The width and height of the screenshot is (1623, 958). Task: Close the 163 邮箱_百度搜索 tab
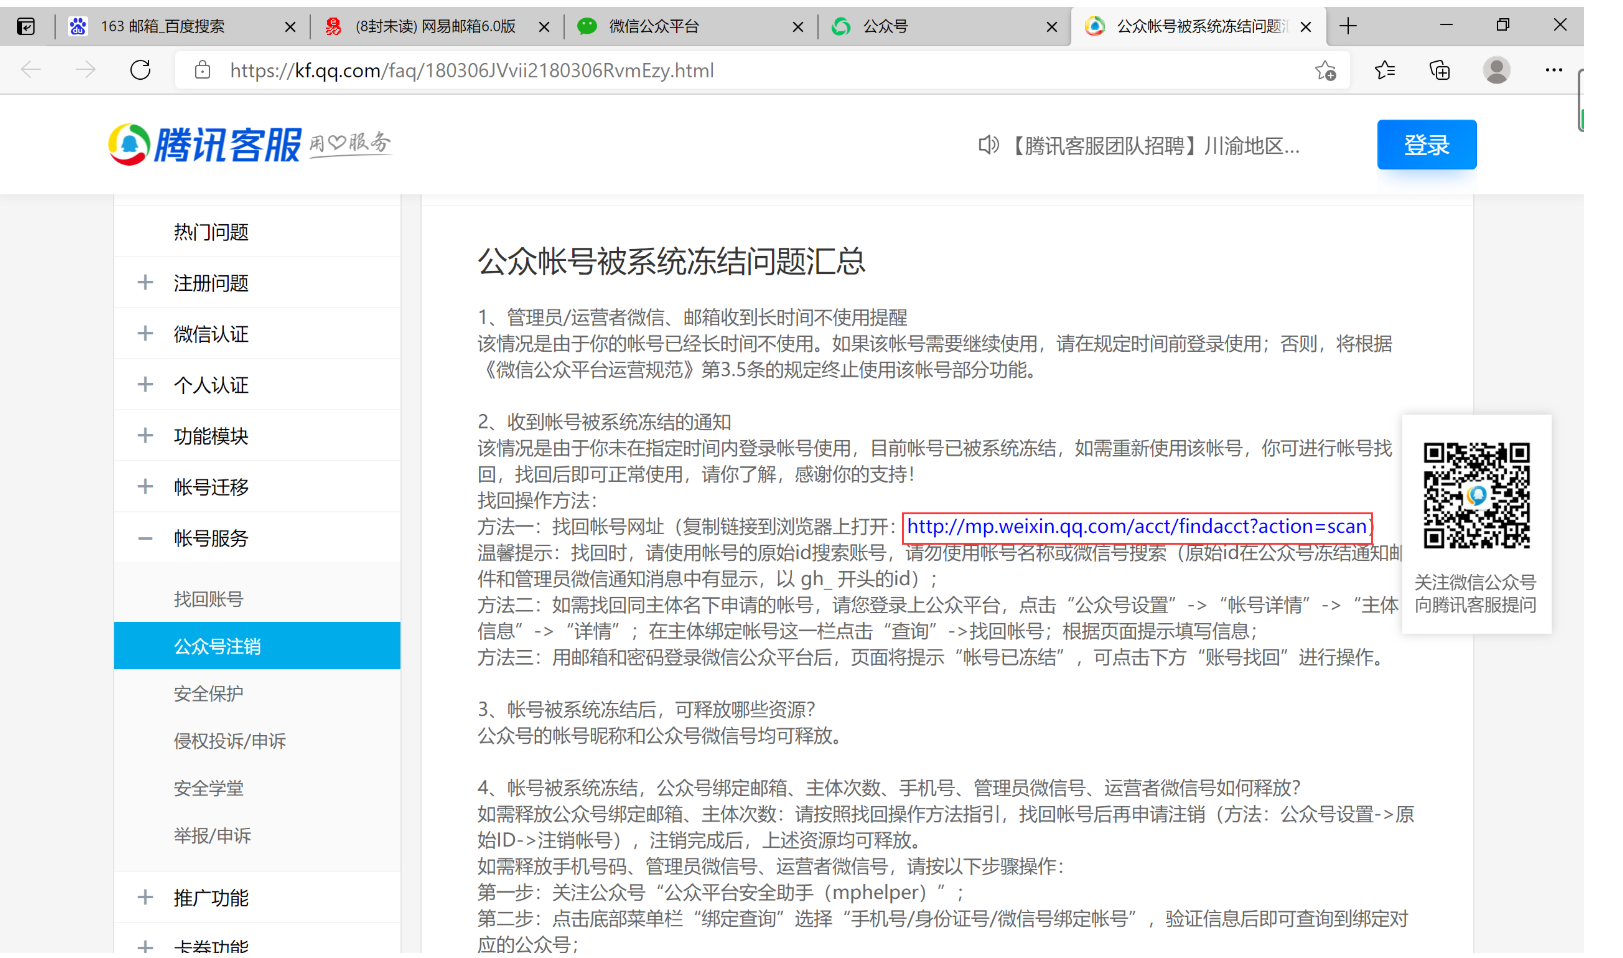pyautogui.click(x=290, y=27)
